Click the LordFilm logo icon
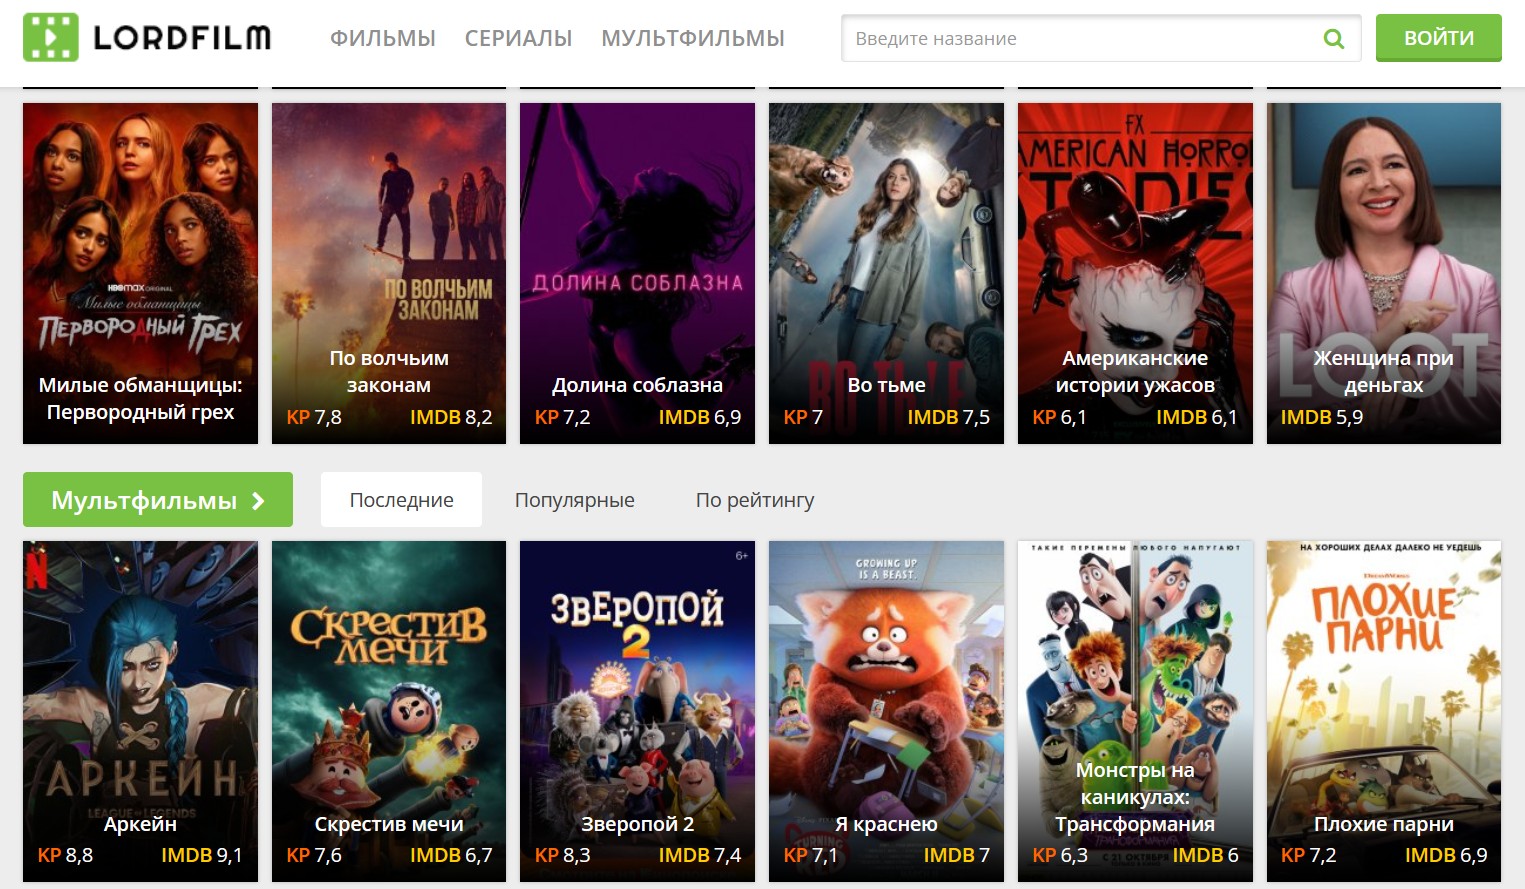Screen dimensions: 1525x889 pos(51,37)
